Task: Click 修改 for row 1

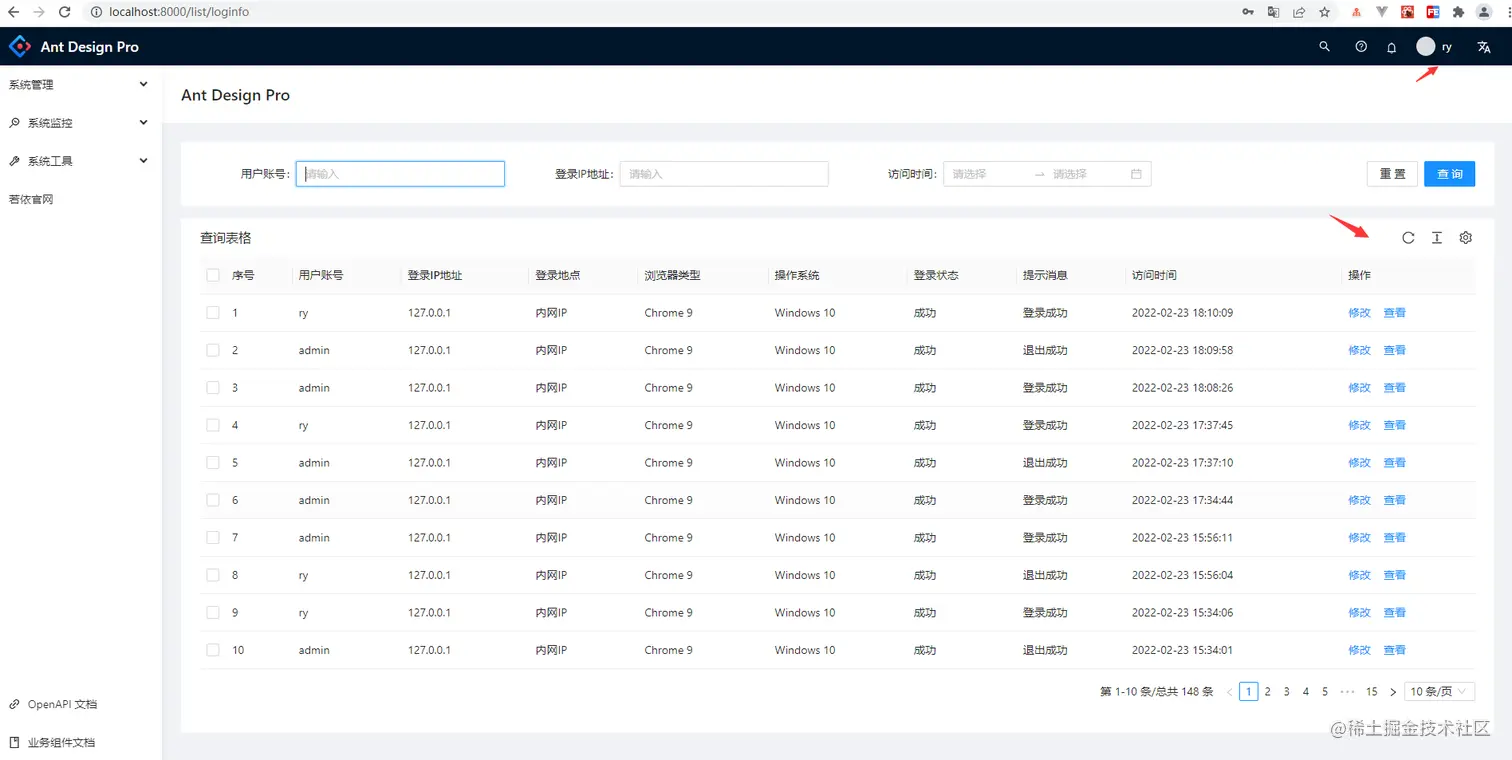Action: (x=1360, y=313)
